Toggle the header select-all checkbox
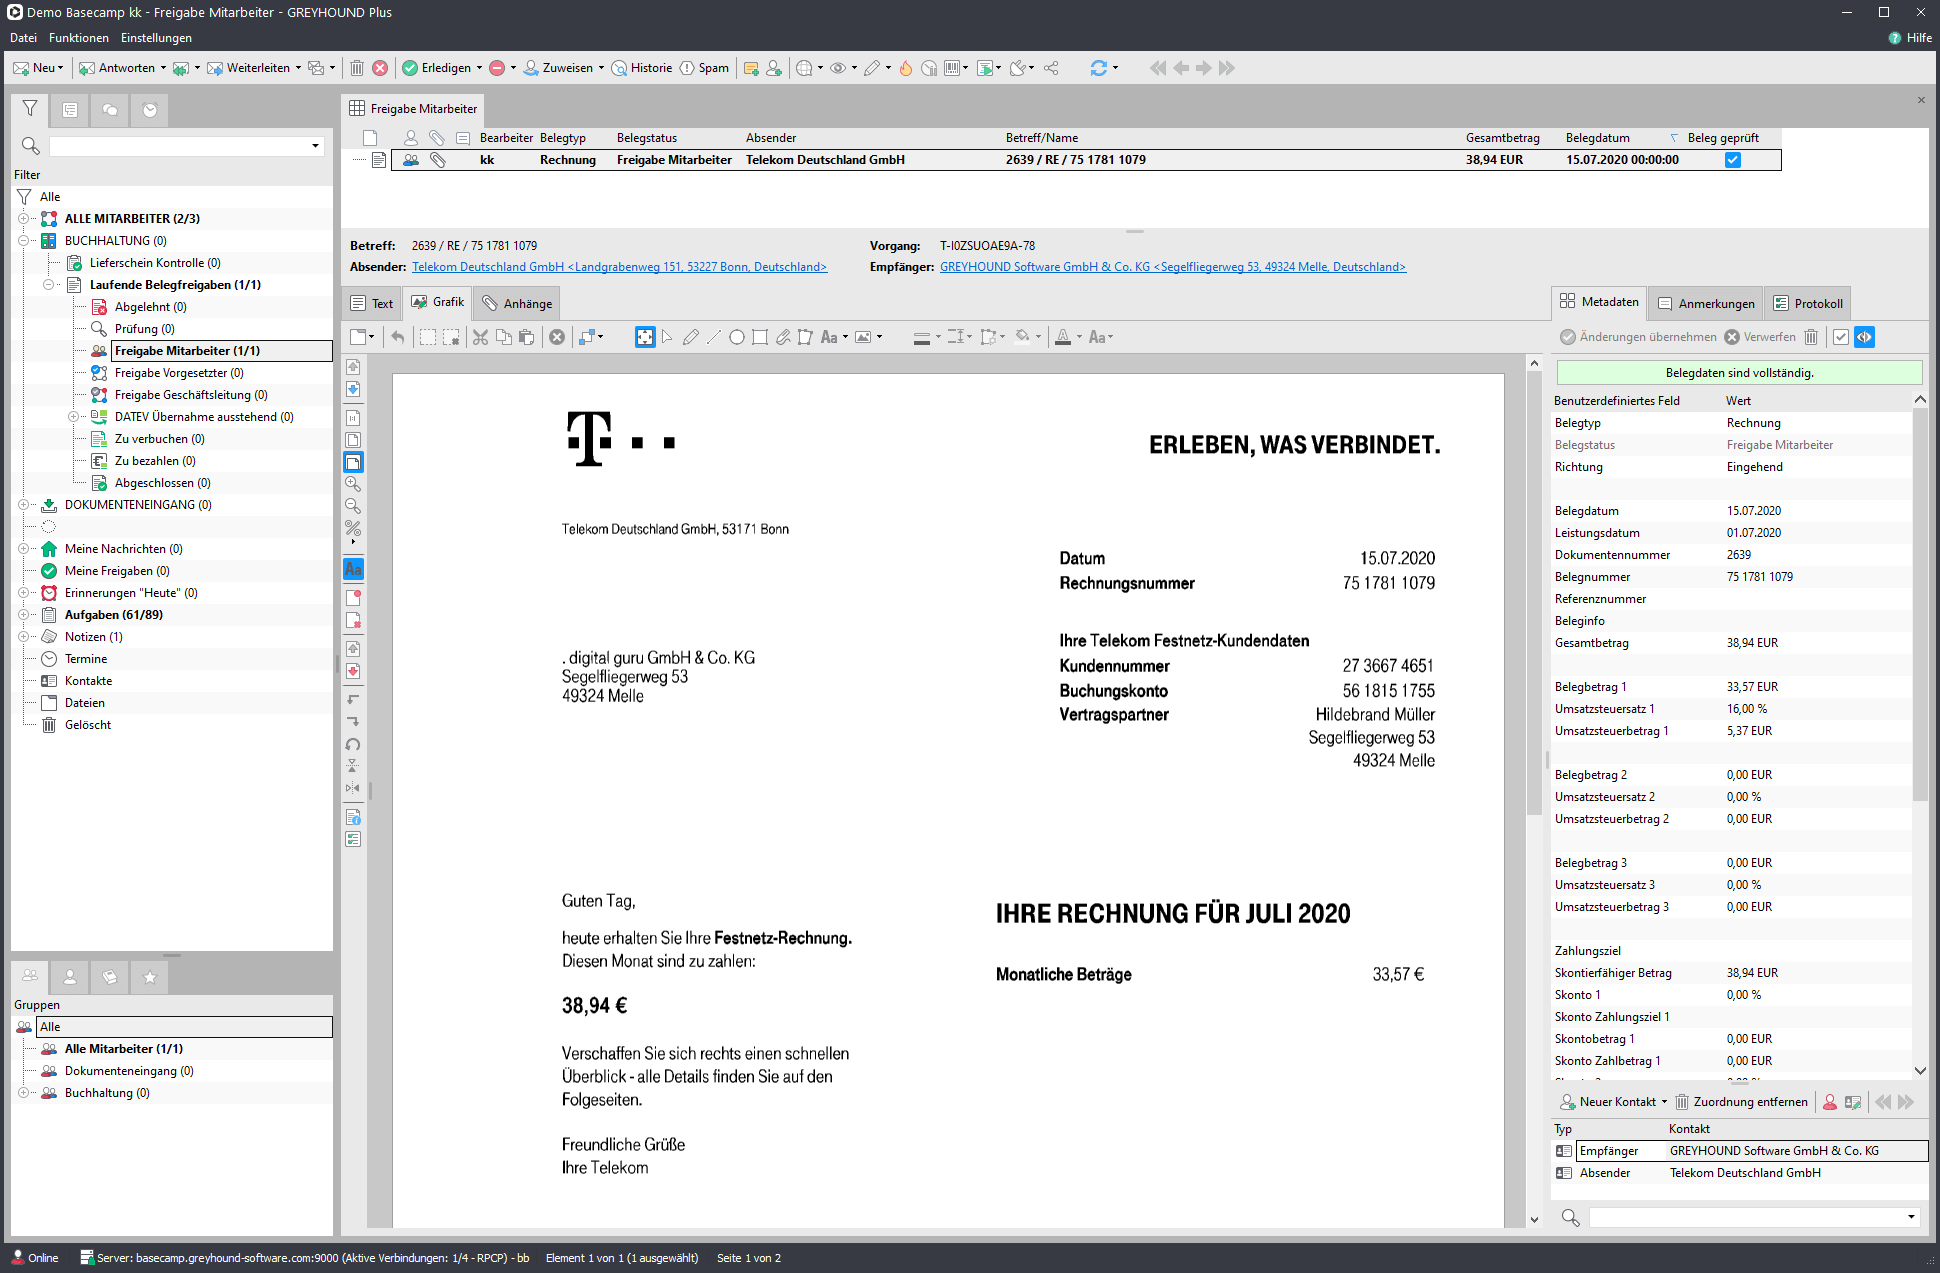 [x=370, y=138]
